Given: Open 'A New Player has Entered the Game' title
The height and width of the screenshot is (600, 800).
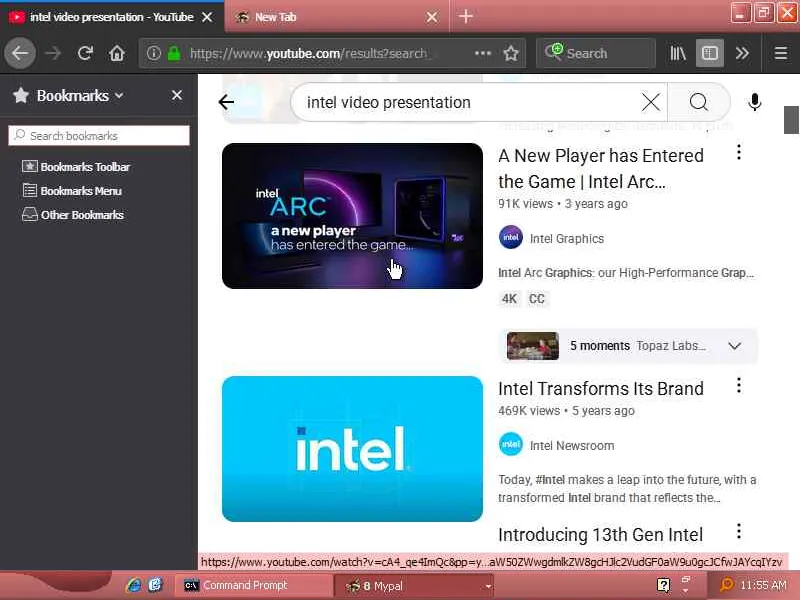Looking at the screenshot, I should tap(601, 168).
